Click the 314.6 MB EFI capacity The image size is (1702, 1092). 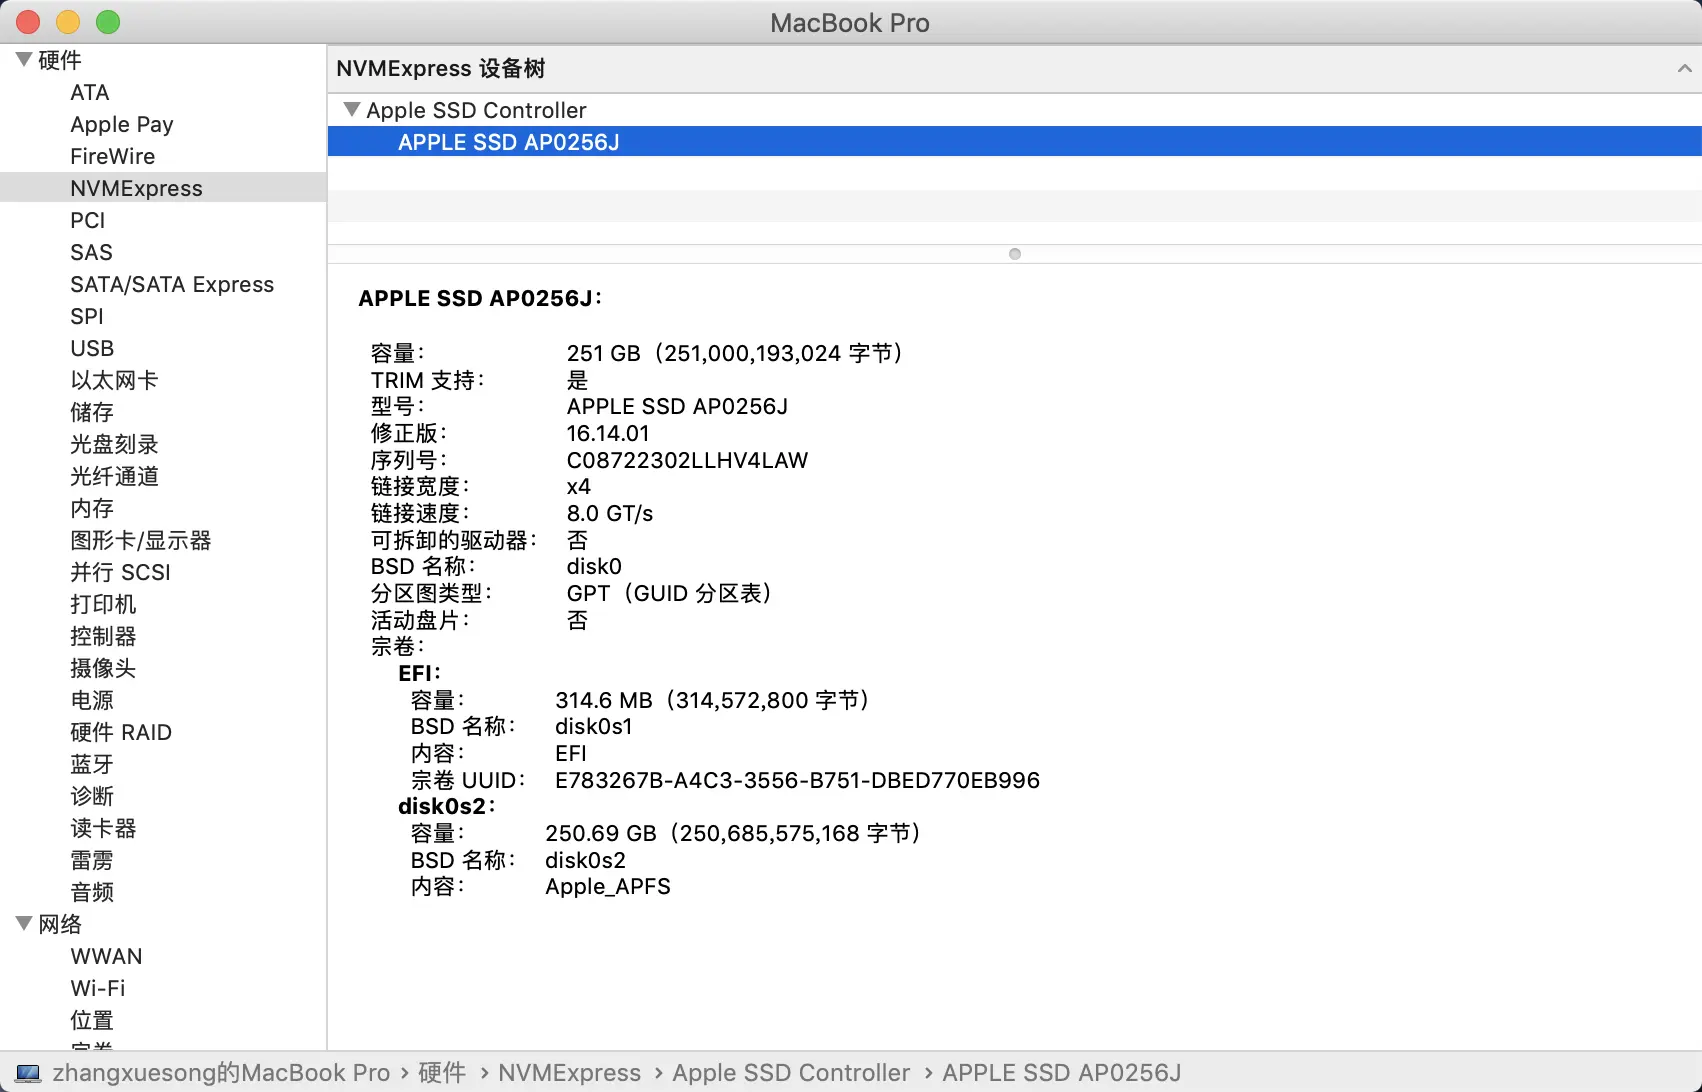coord(713,700)
